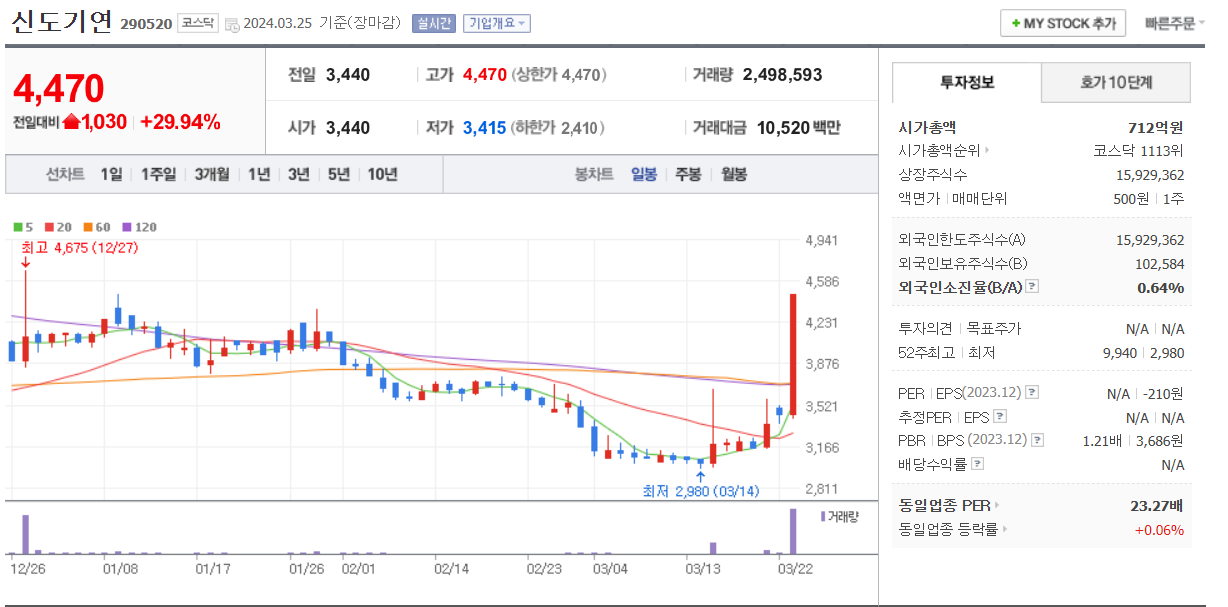This screenshot has height=607, width=1228.
Task: Select the 1주일 line chart period
Action: (158, 174)
